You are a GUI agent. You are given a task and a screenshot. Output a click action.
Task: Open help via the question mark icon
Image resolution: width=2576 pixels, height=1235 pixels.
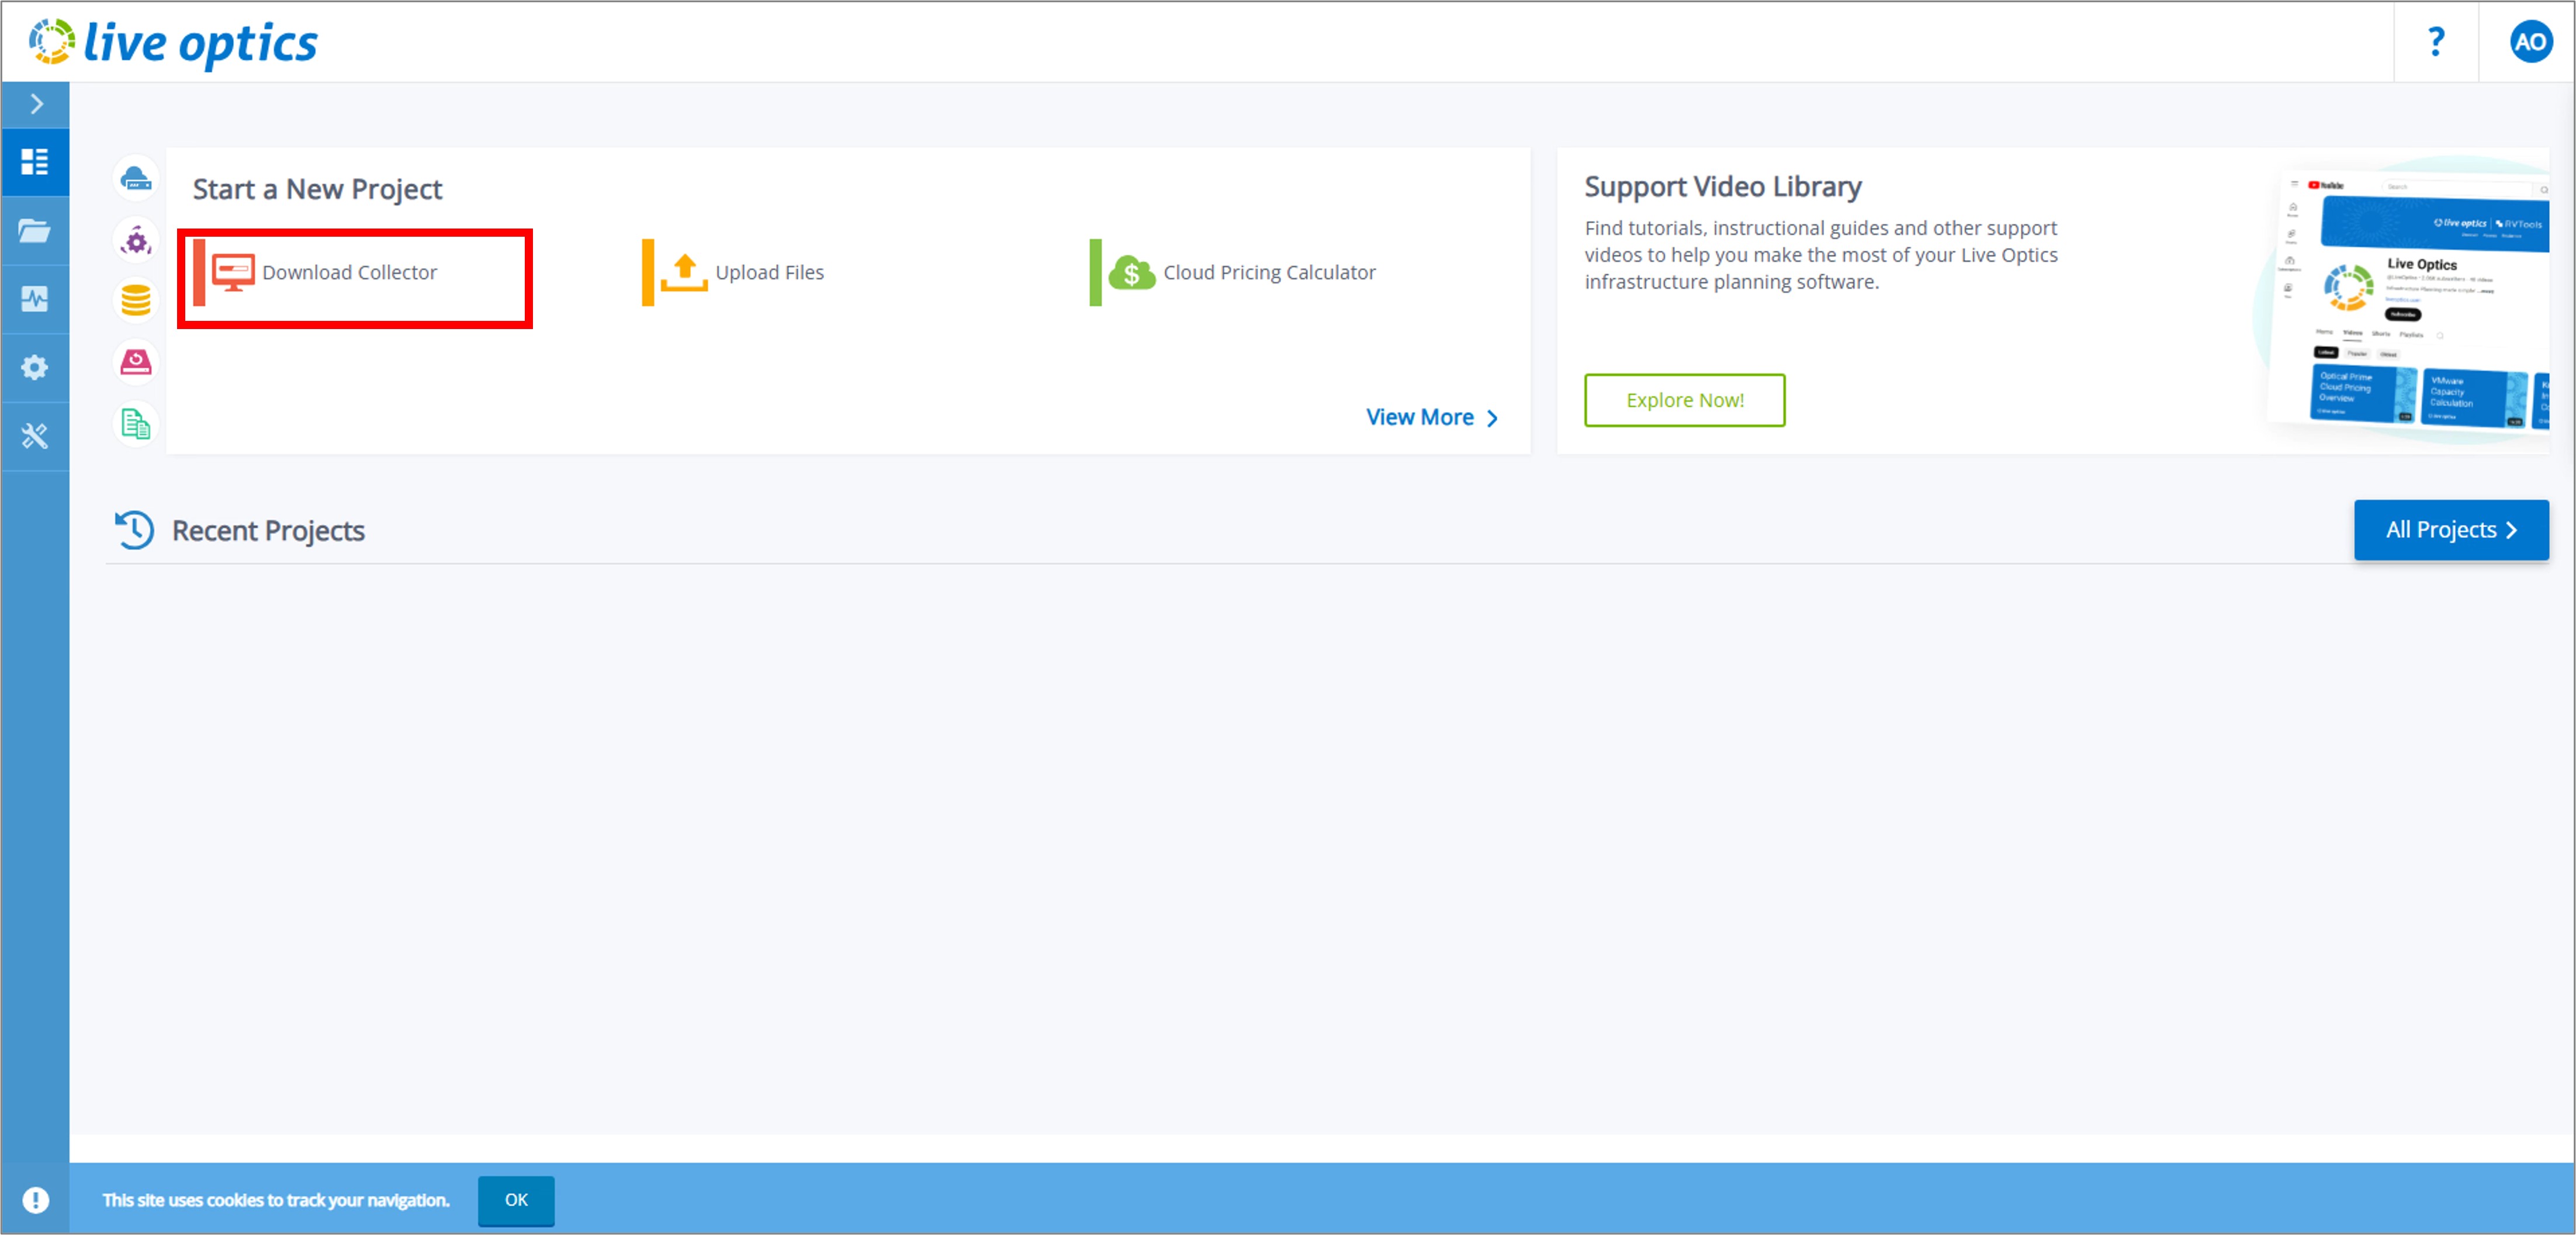tap(2435, 42)
